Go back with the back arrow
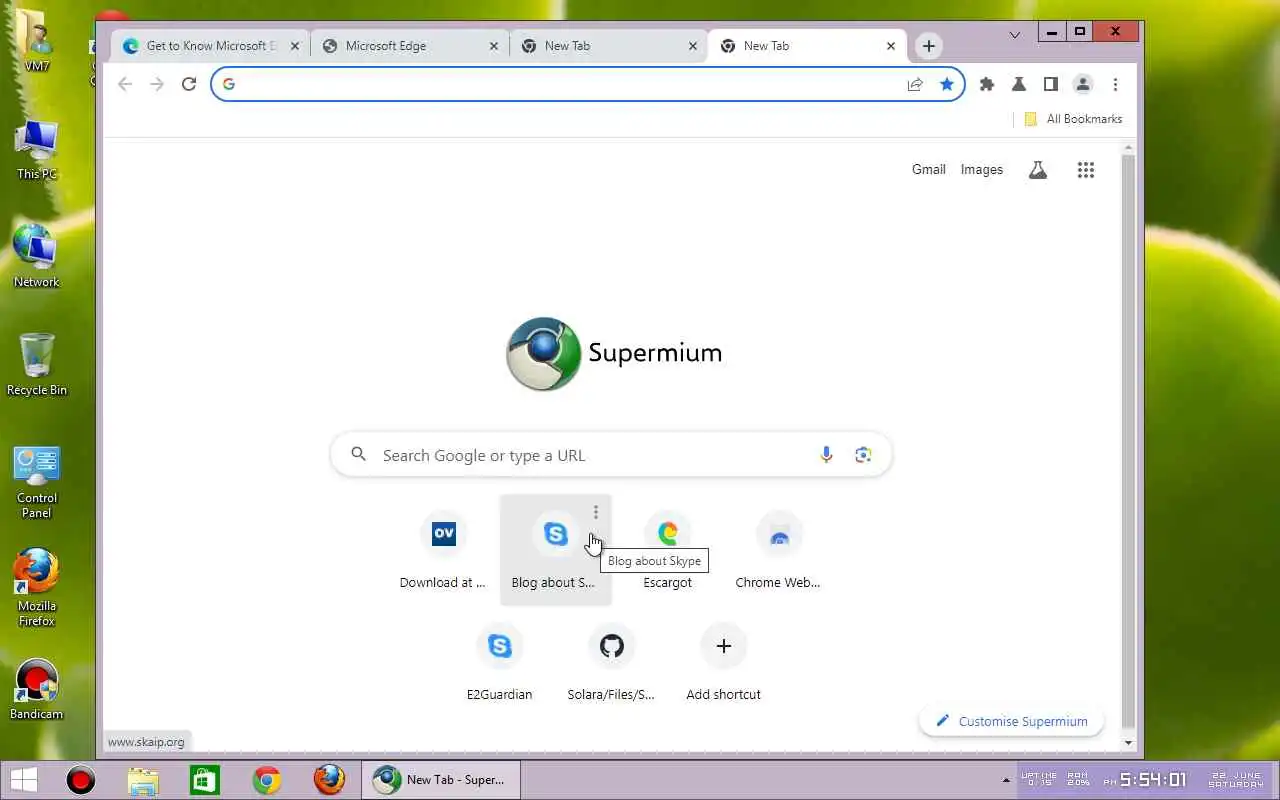Viewport: 1280px width, 800px height. point(125,84)
